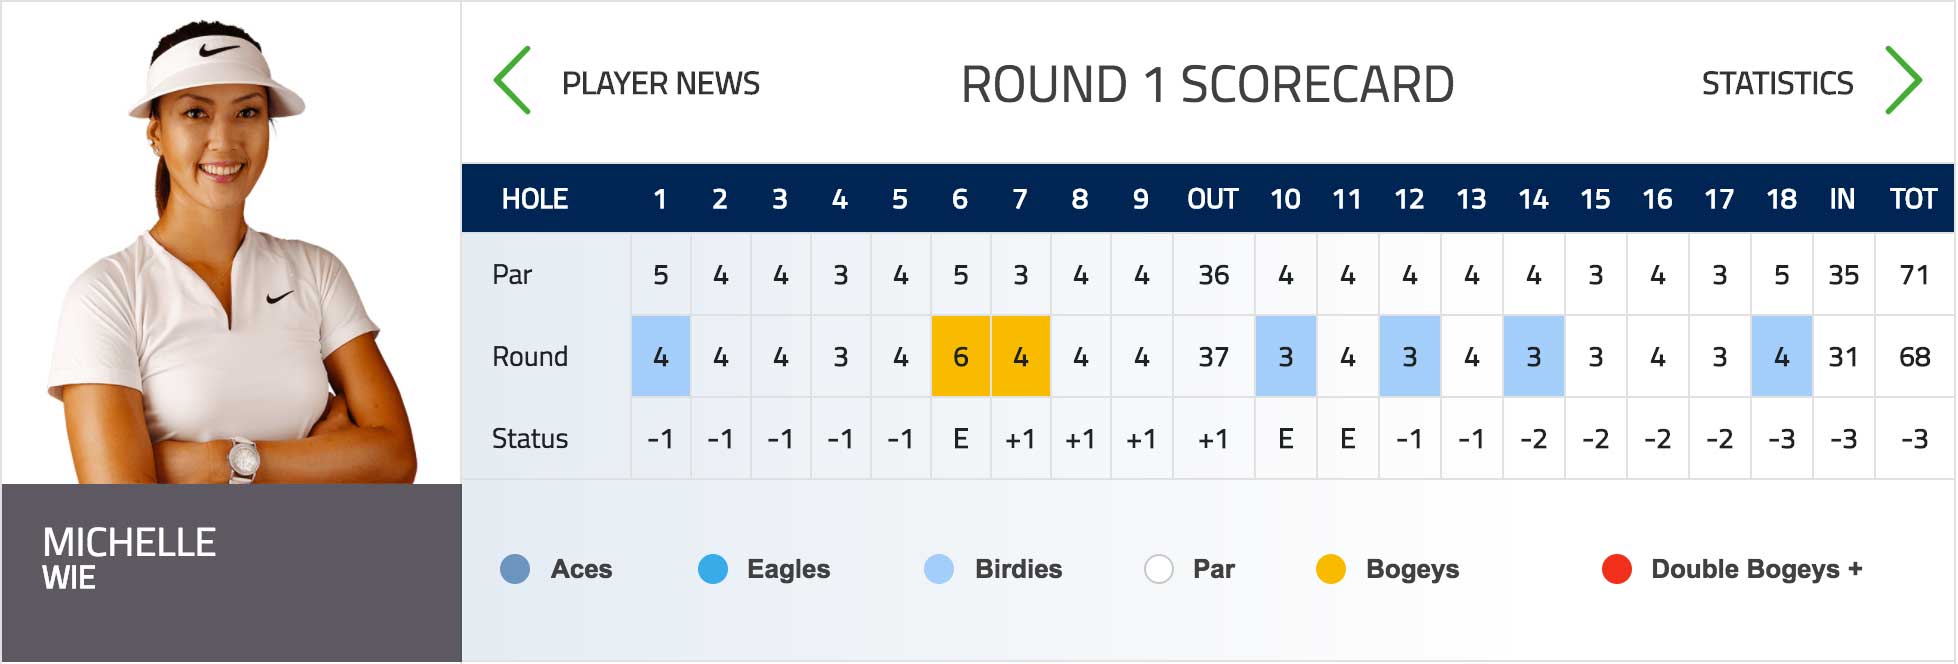Select the hole 6 bogey score cell

pos(961,356)
